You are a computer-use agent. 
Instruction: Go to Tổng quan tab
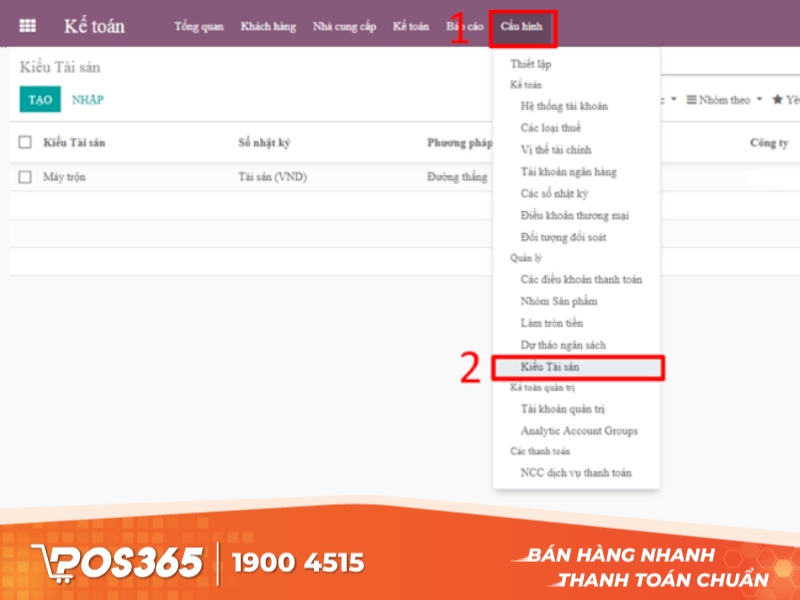(x=198, y=27)
